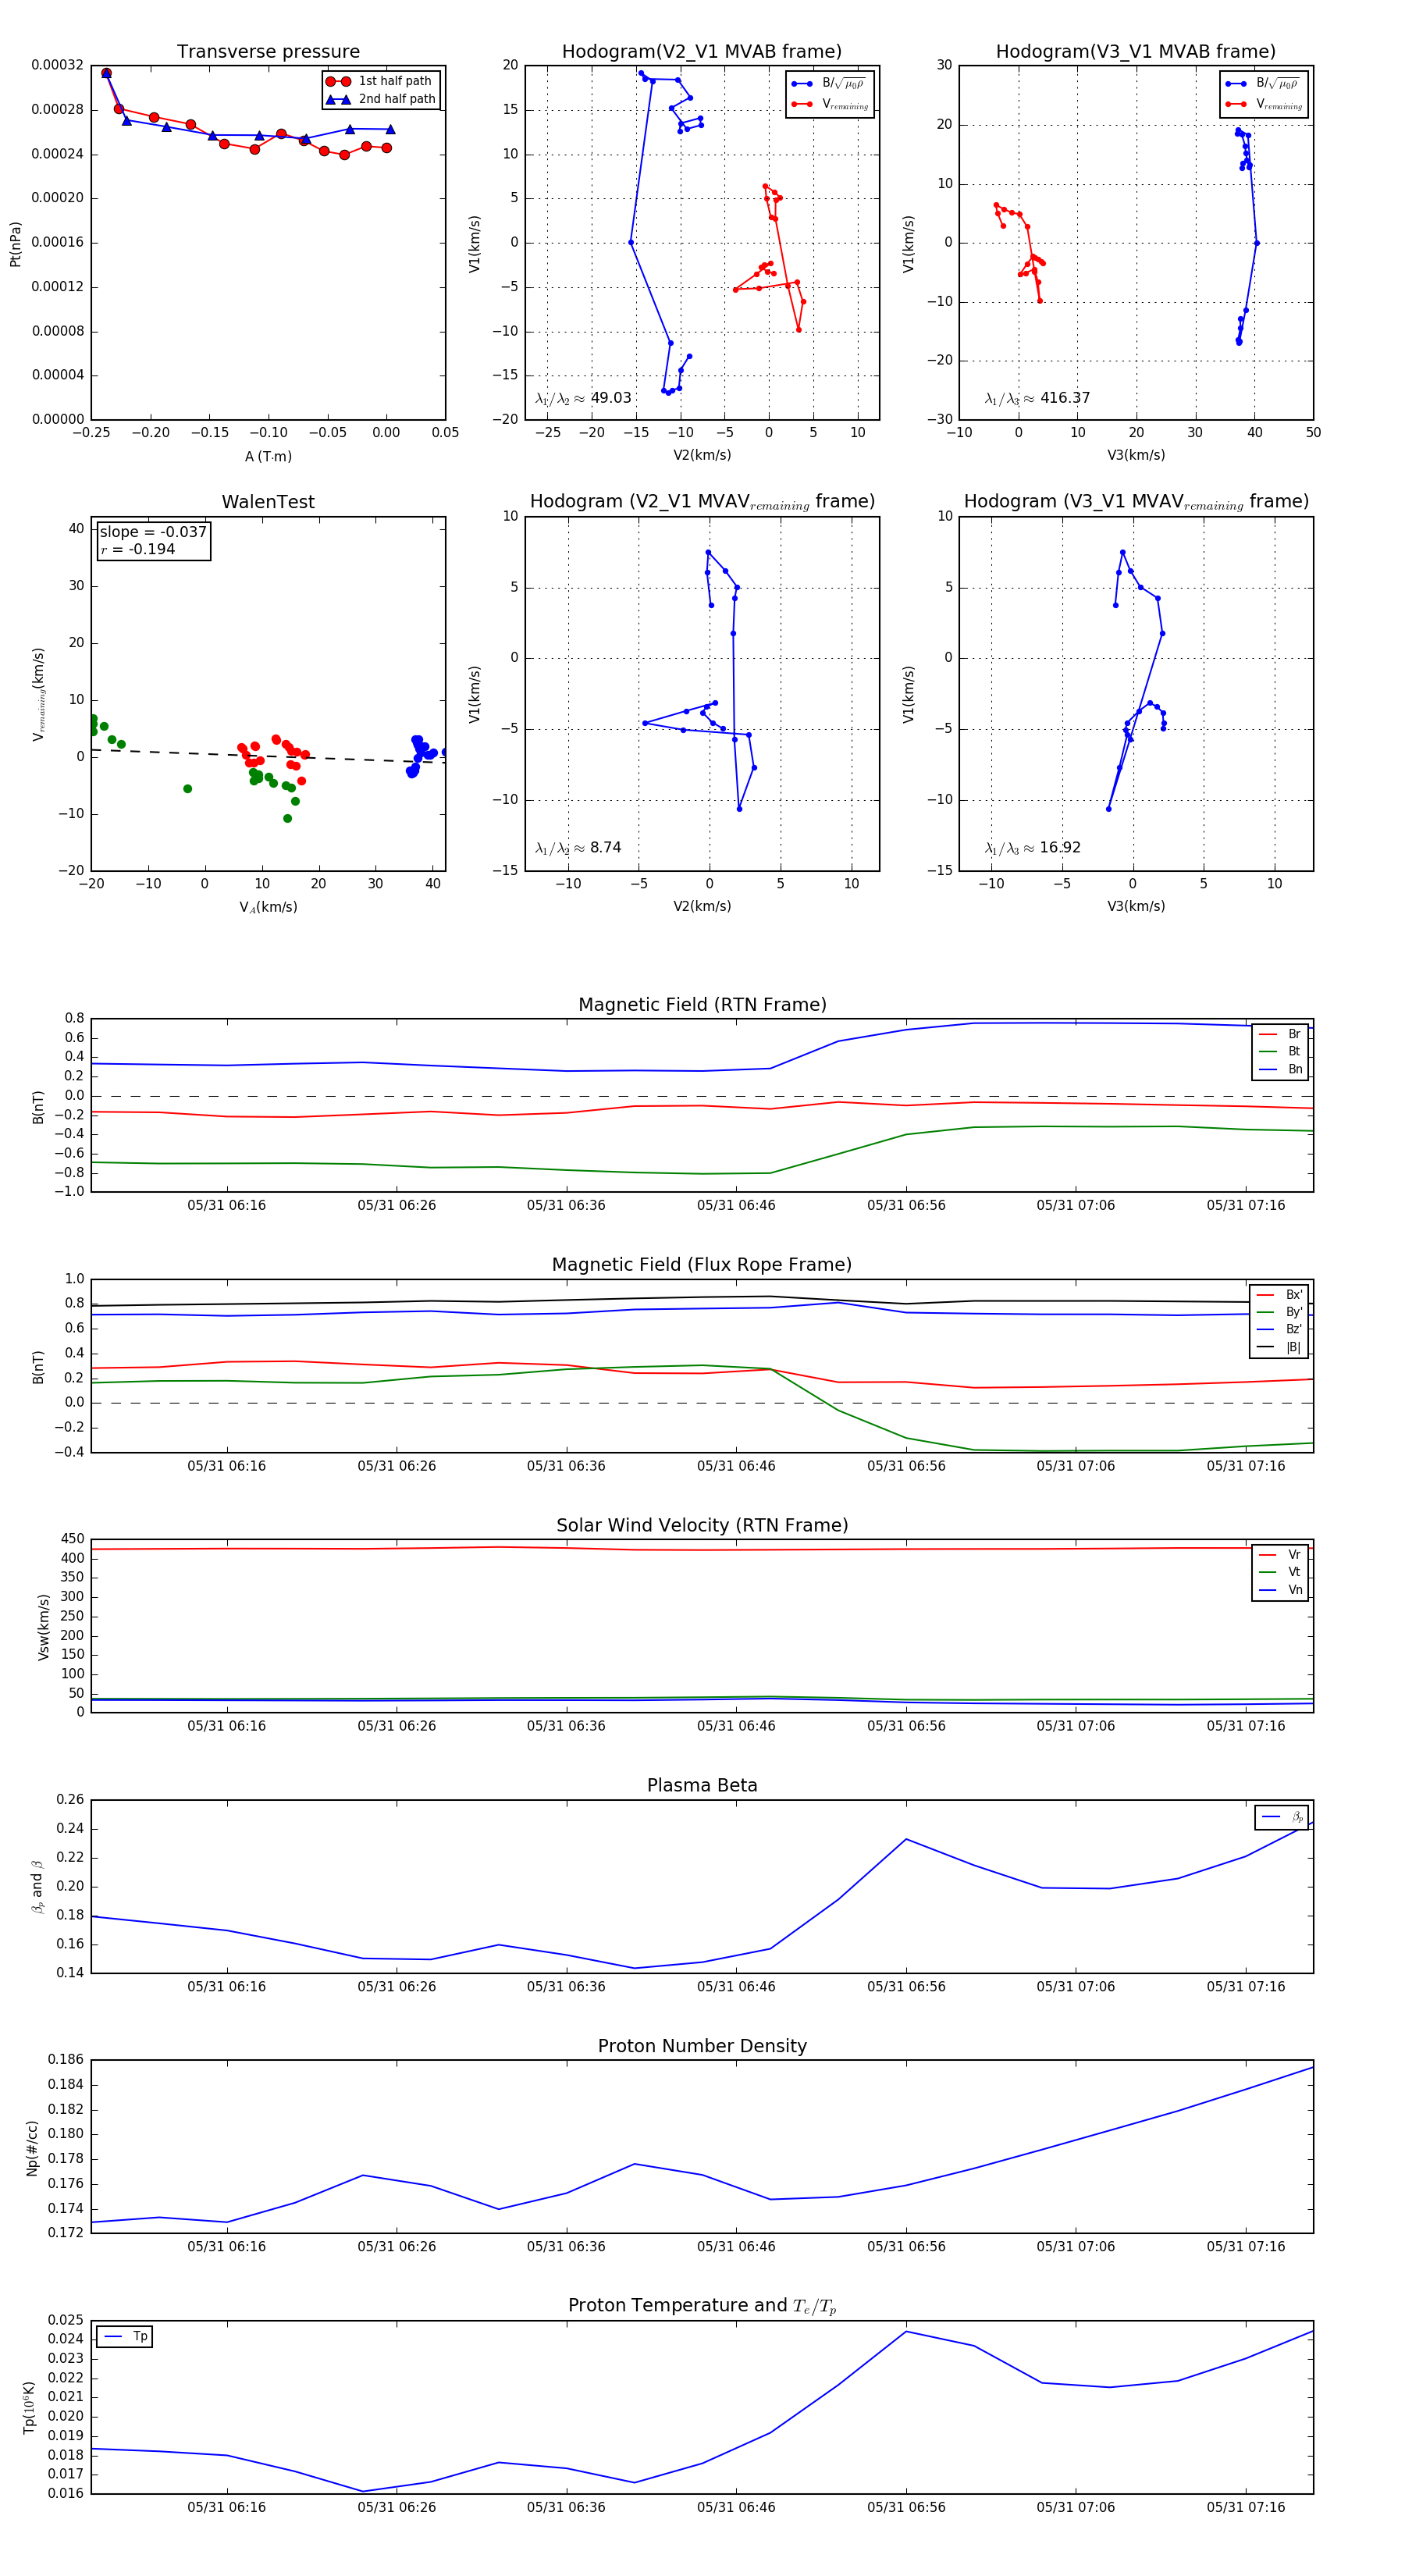
Task: Click 'Pt(nPa)' y-axis label
Action: [15, 243]
